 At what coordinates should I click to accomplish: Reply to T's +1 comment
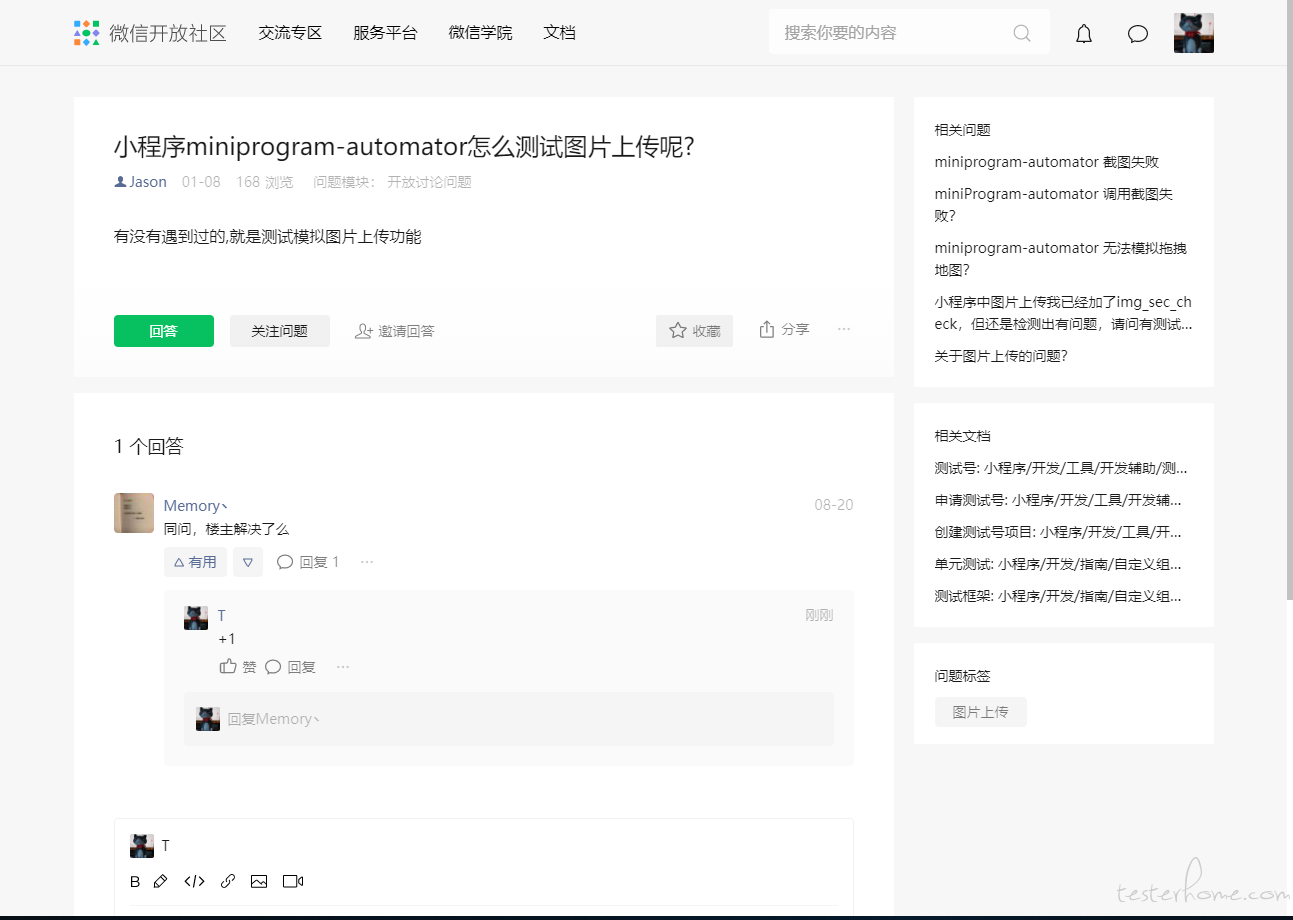[290, 667]
